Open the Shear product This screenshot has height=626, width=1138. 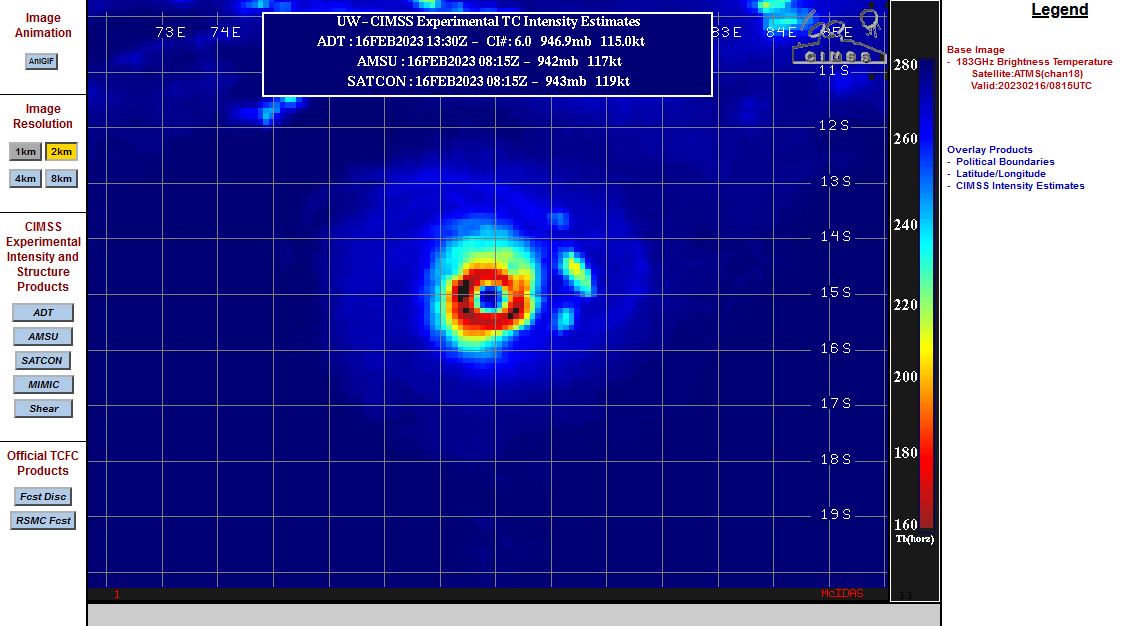(43, 409)
